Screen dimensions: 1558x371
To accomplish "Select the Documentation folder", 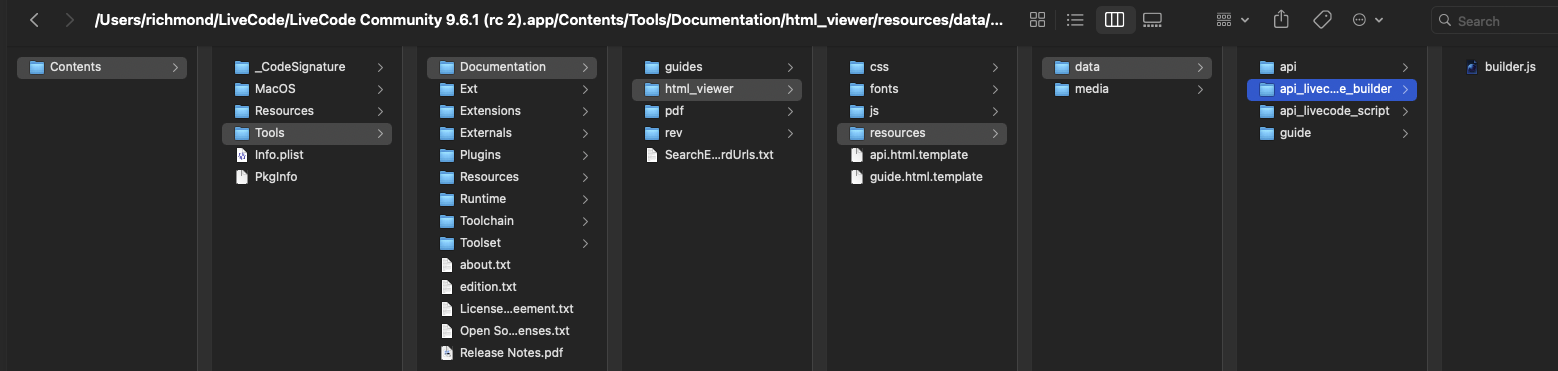I will click(512, 67).
